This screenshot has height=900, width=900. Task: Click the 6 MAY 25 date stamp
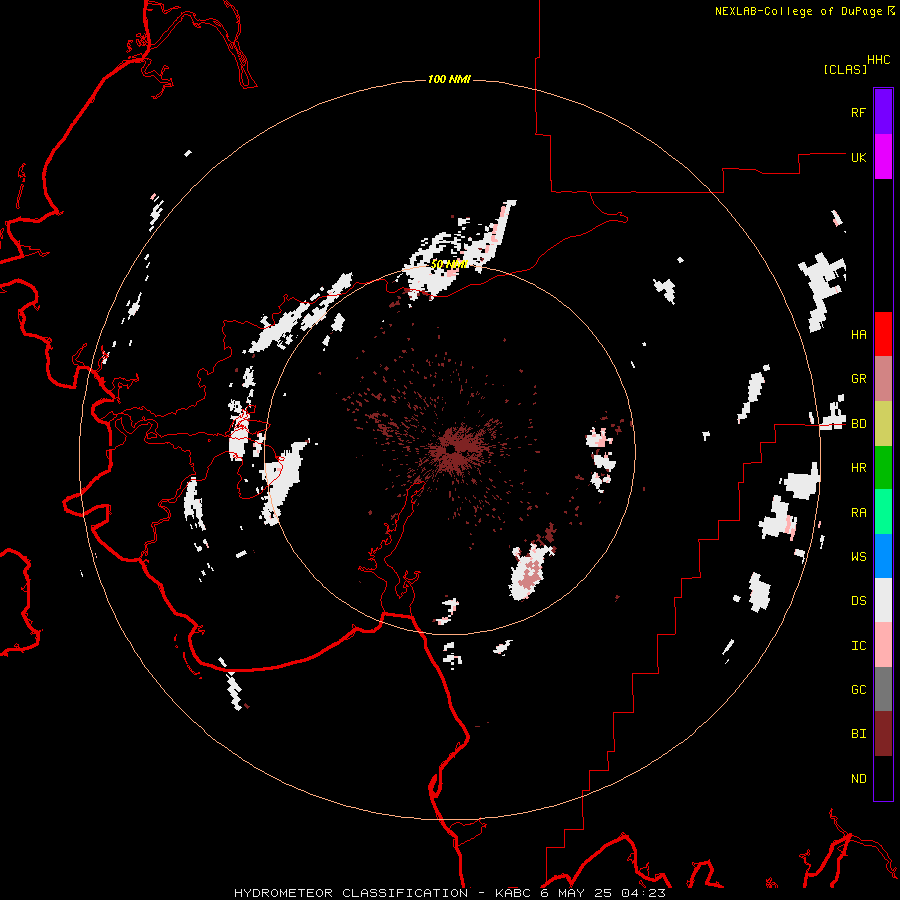pyautogui.click(x=576, y=893)
